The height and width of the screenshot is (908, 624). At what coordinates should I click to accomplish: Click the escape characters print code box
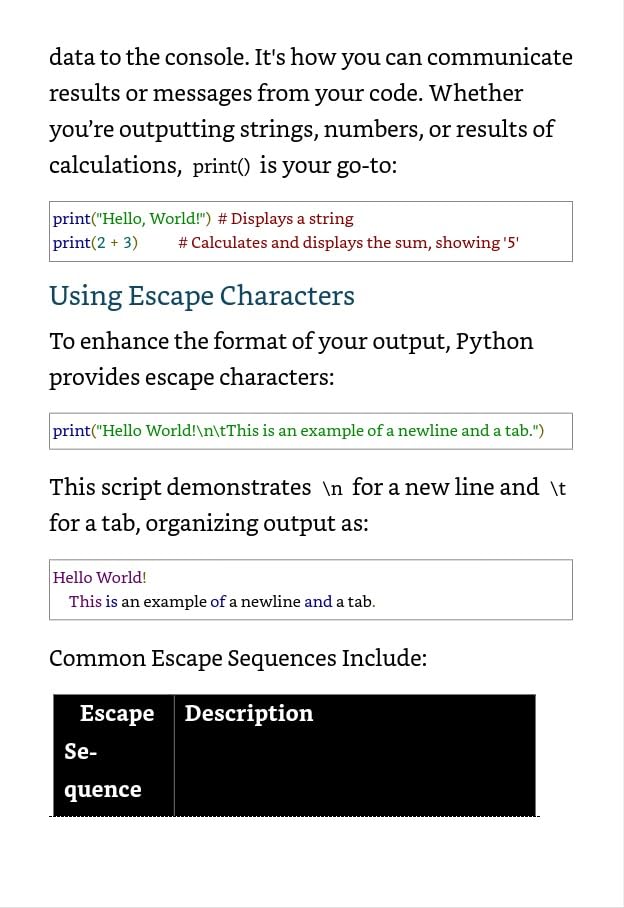(x=311, y=431)
